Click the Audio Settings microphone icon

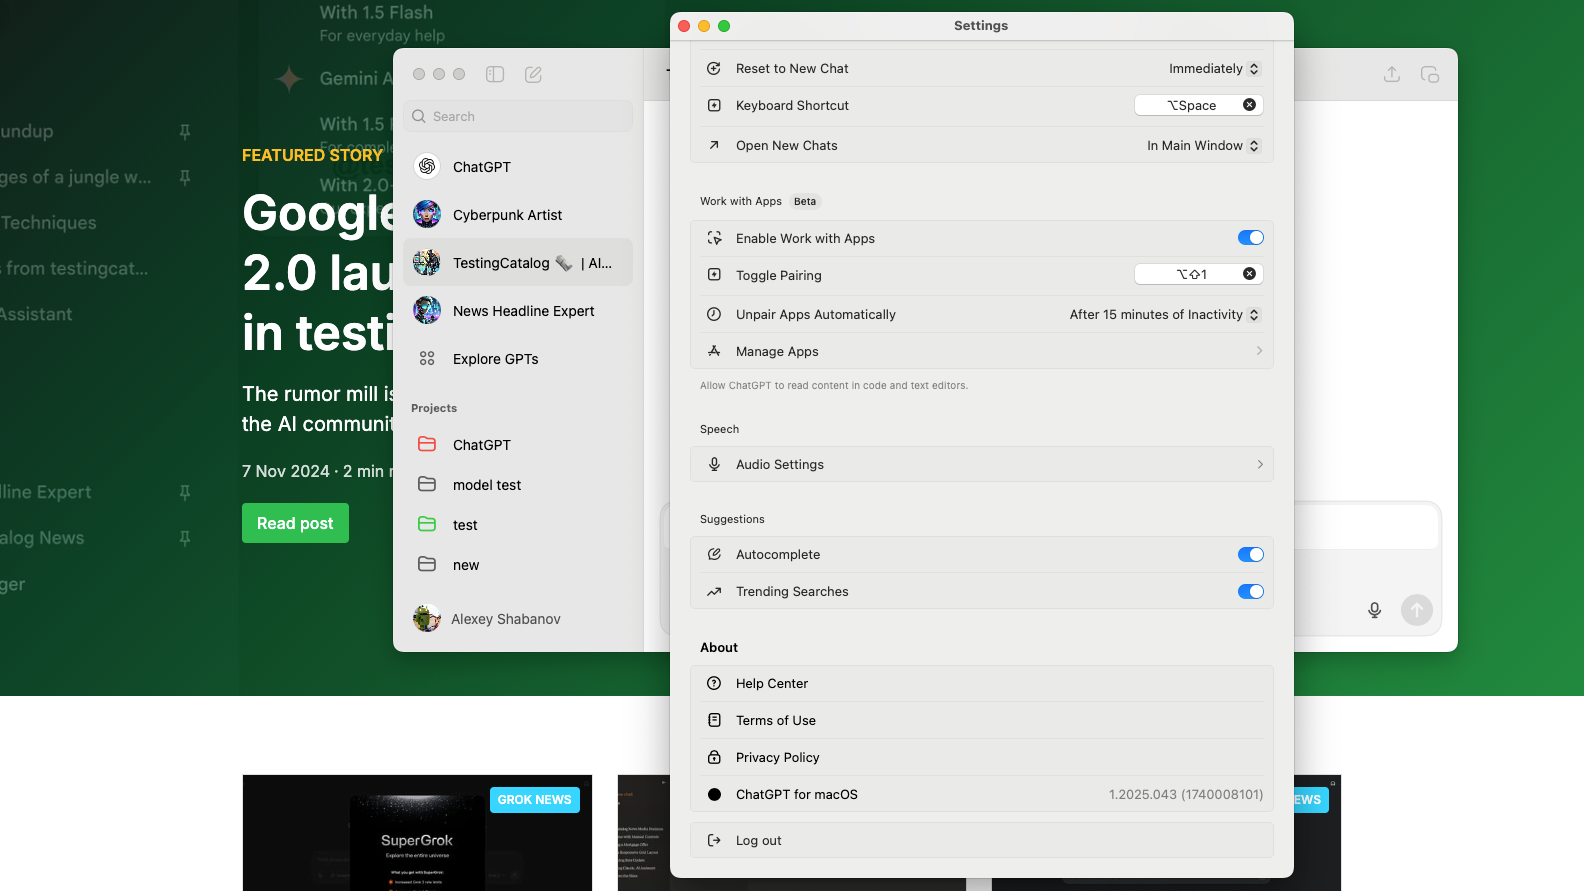point(714,464)
